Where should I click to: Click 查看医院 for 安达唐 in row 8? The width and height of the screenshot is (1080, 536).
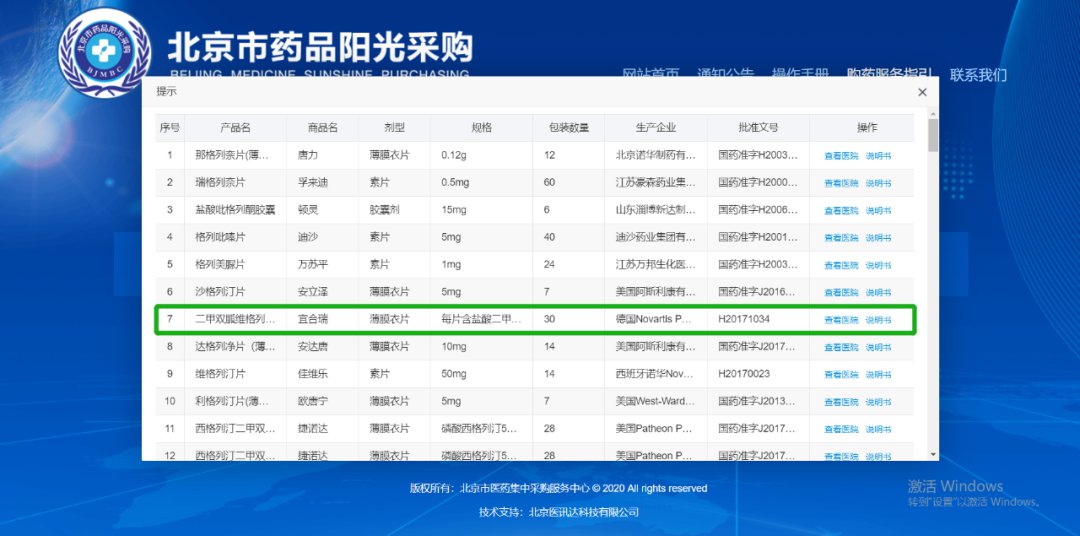(x=840, y=347)
